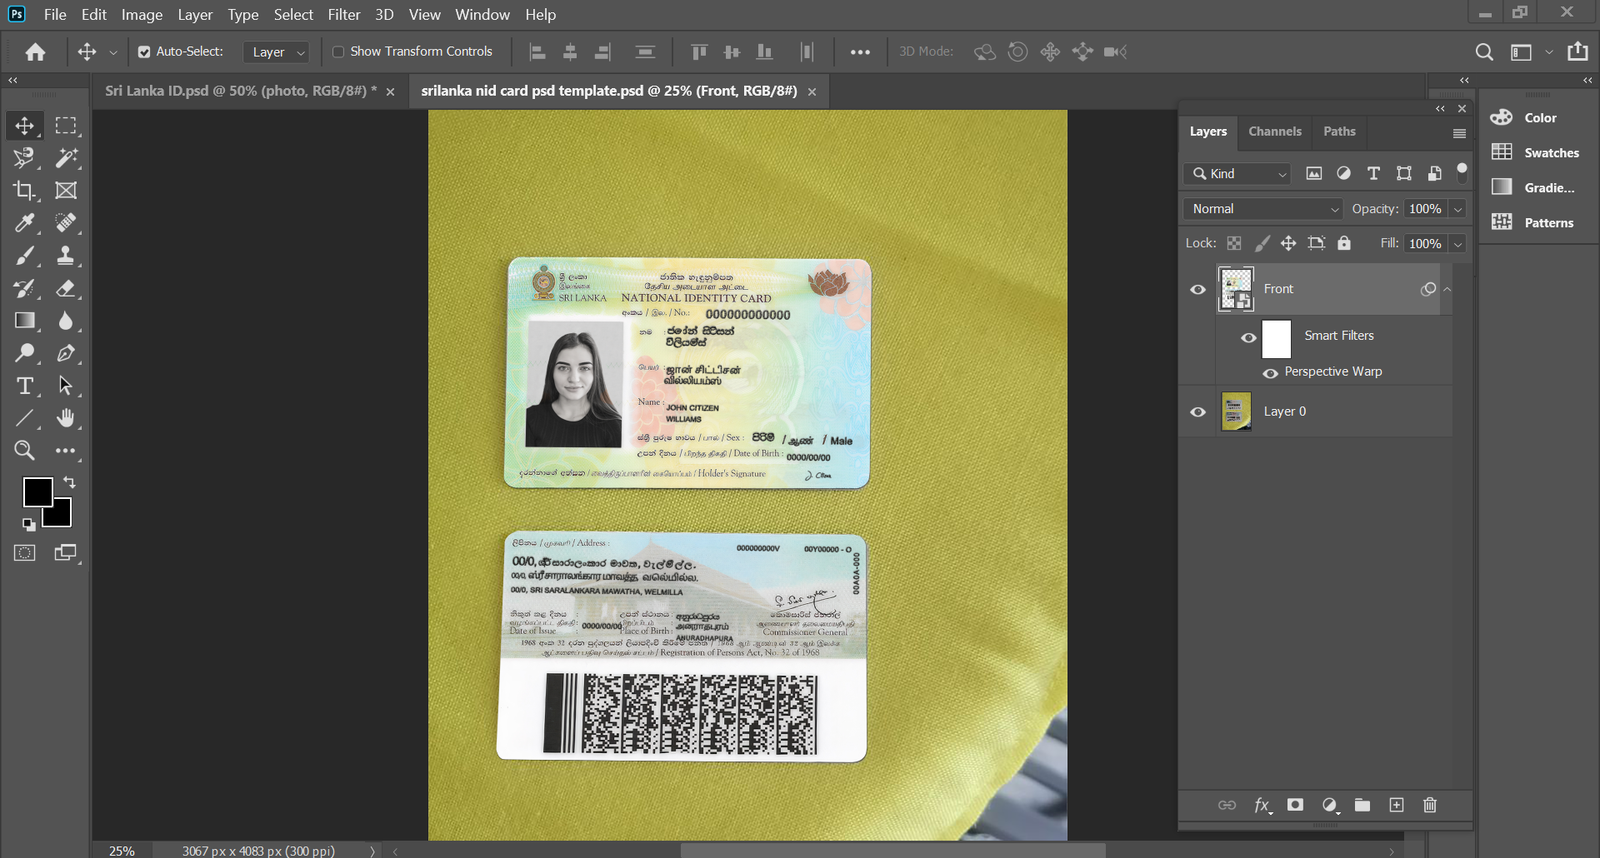Viewport: 1600px width, 858px height.
Task: Open the Auto-Select Layer dropdown
Action: 275,52
